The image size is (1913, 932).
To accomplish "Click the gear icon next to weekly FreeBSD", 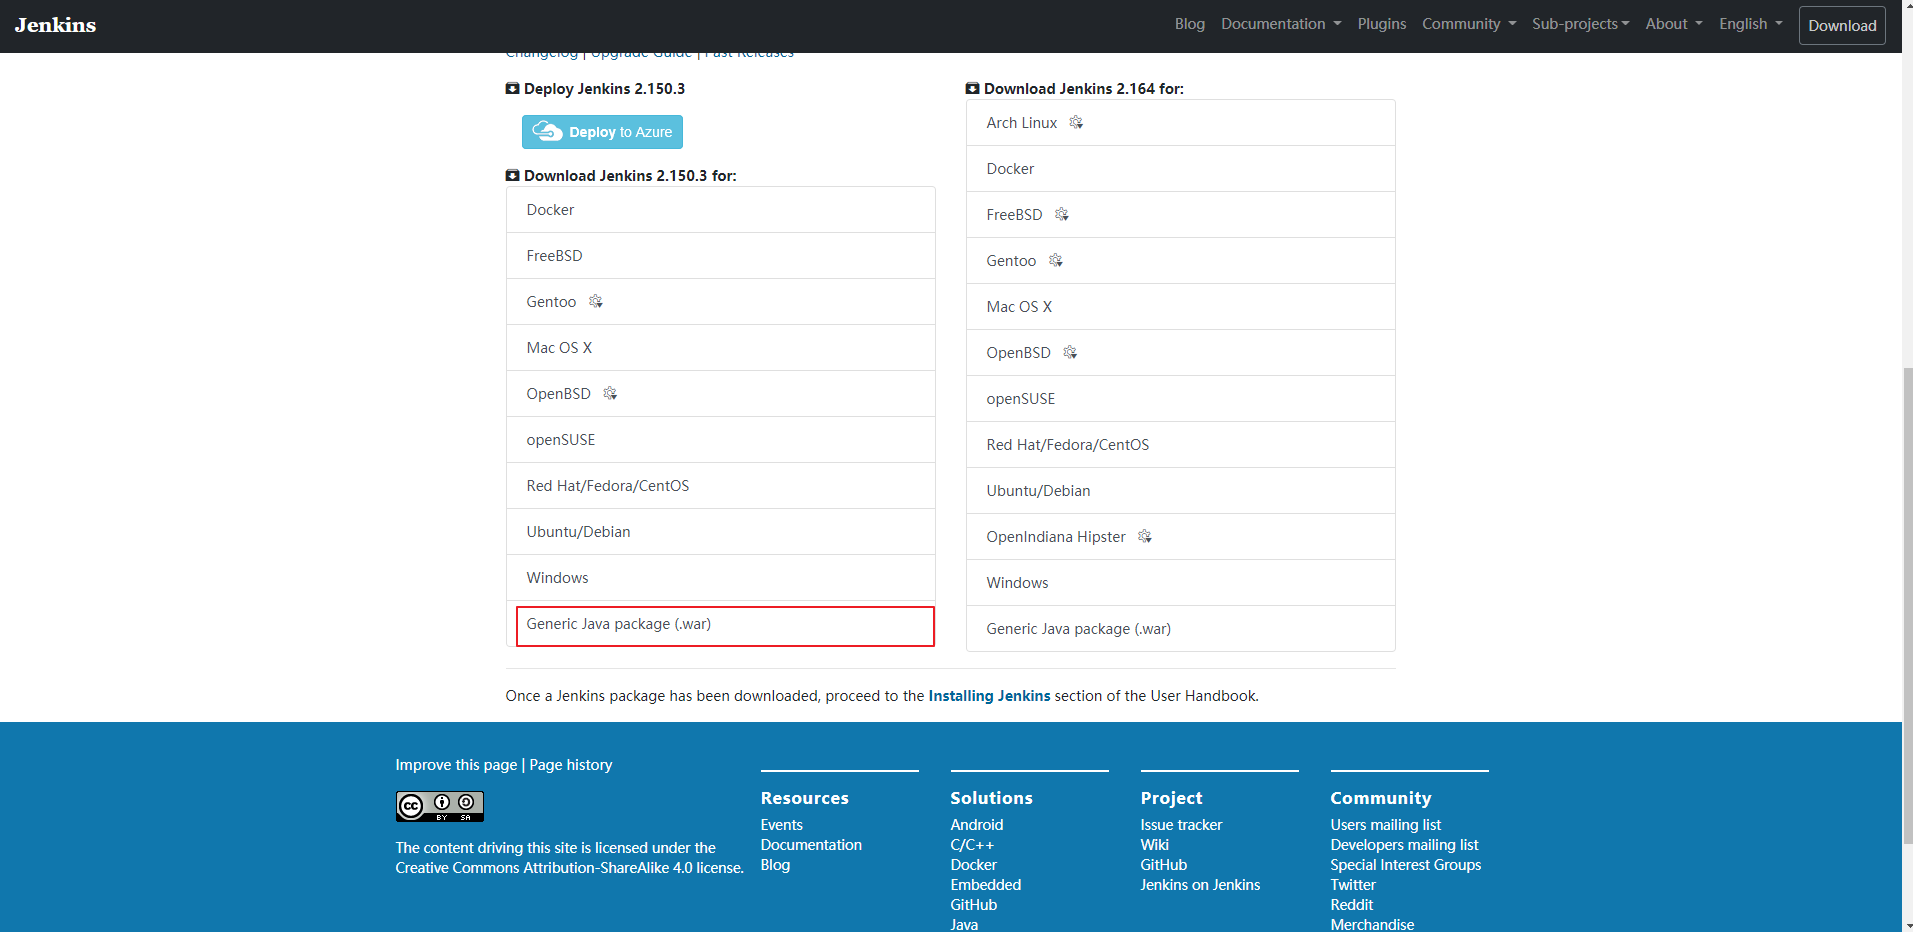I will click(1062, 214).
